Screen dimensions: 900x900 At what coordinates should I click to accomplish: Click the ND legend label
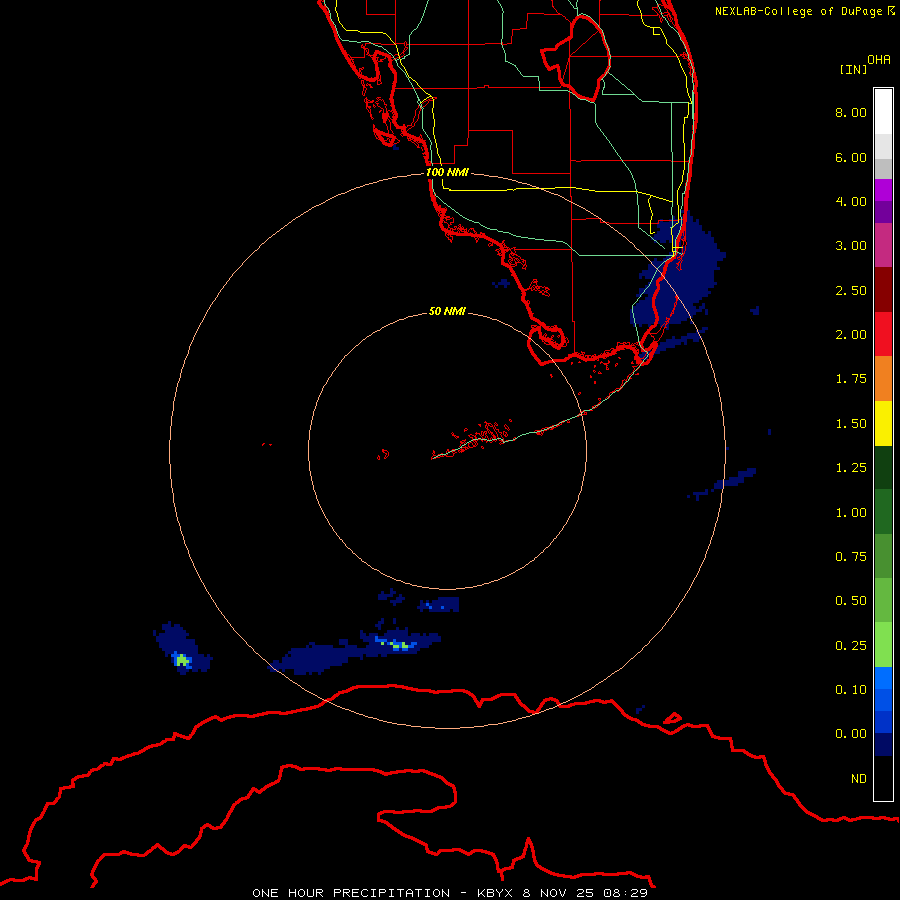(x=859, y=779)
